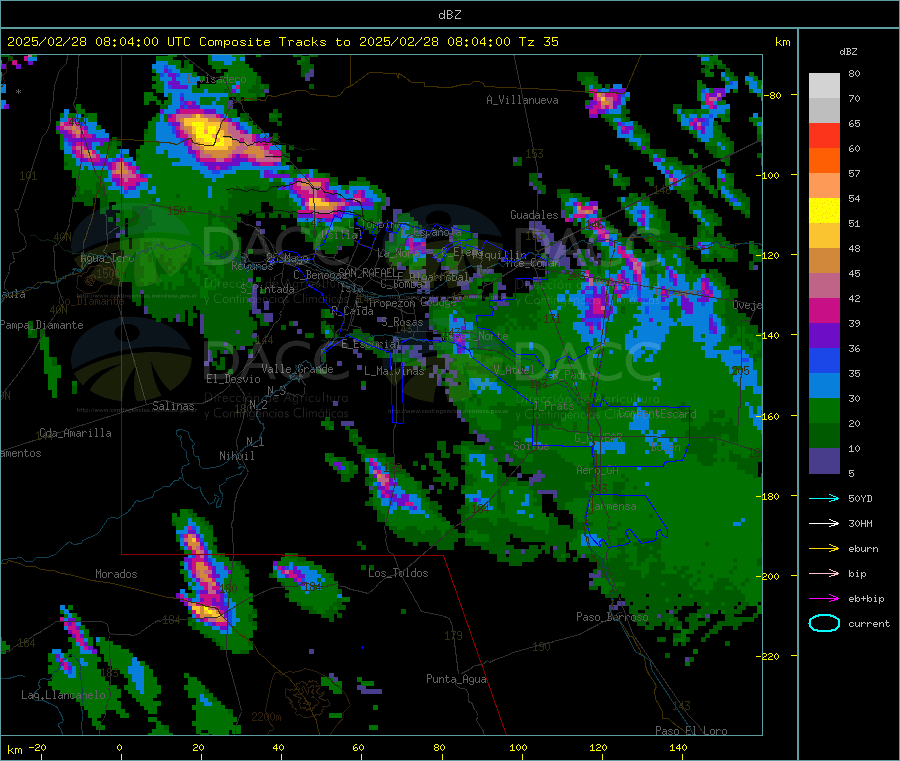Pick the purple swatch between 39 and 36
This screenshot has width=900, height=761.
(x=824, y=336)
